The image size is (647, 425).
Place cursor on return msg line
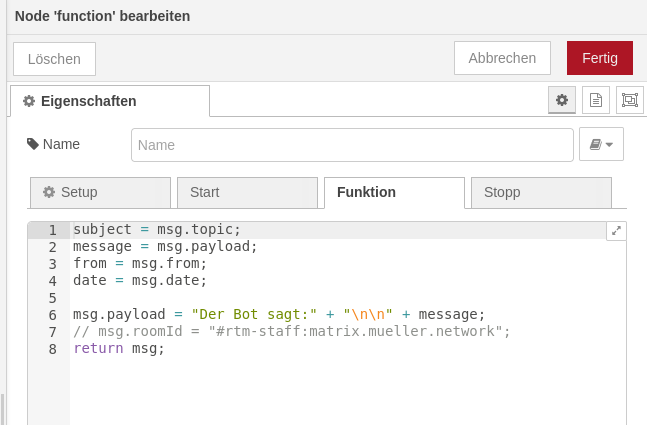click(x=119, y=348)
